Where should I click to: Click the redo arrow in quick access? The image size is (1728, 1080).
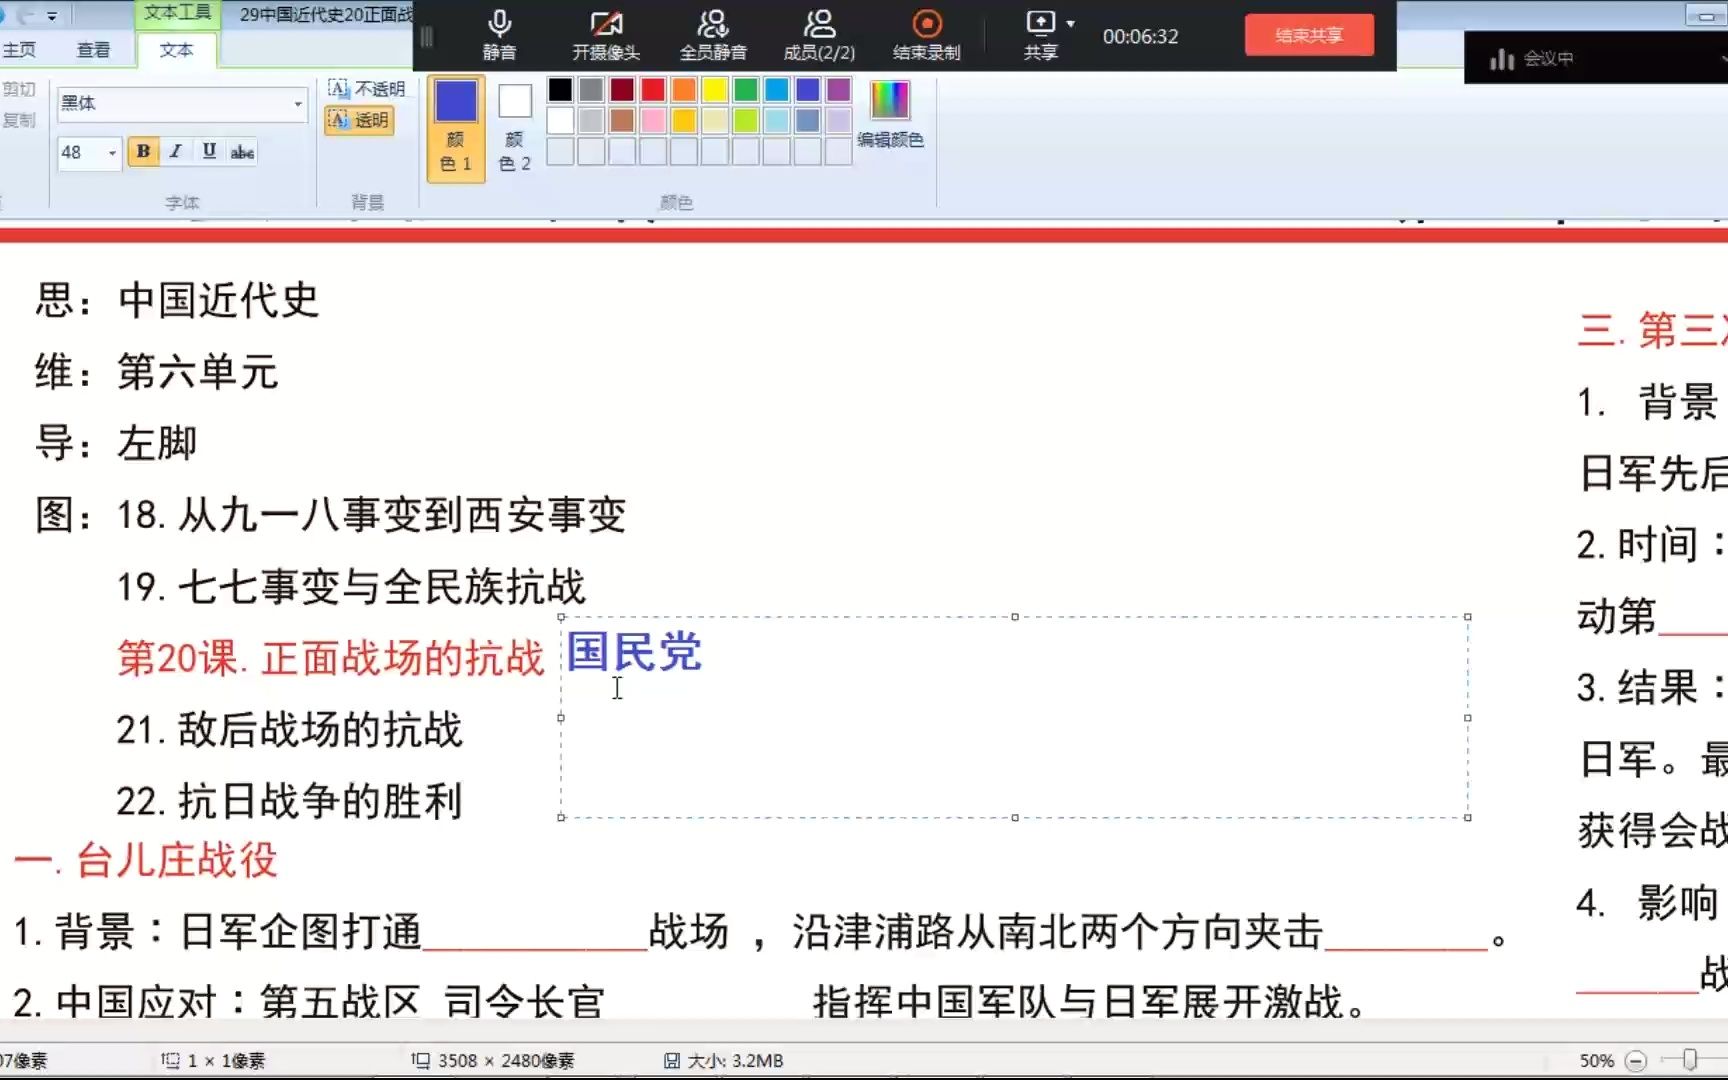[27, 15]
